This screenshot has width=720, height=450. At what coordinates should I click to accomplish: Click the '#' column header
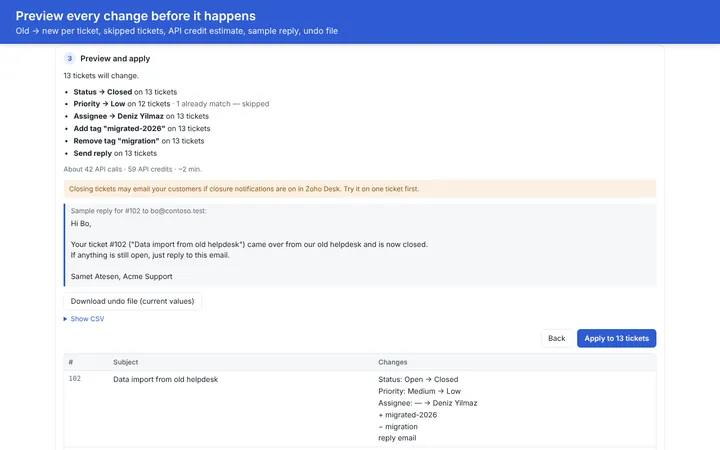[71, 362]
